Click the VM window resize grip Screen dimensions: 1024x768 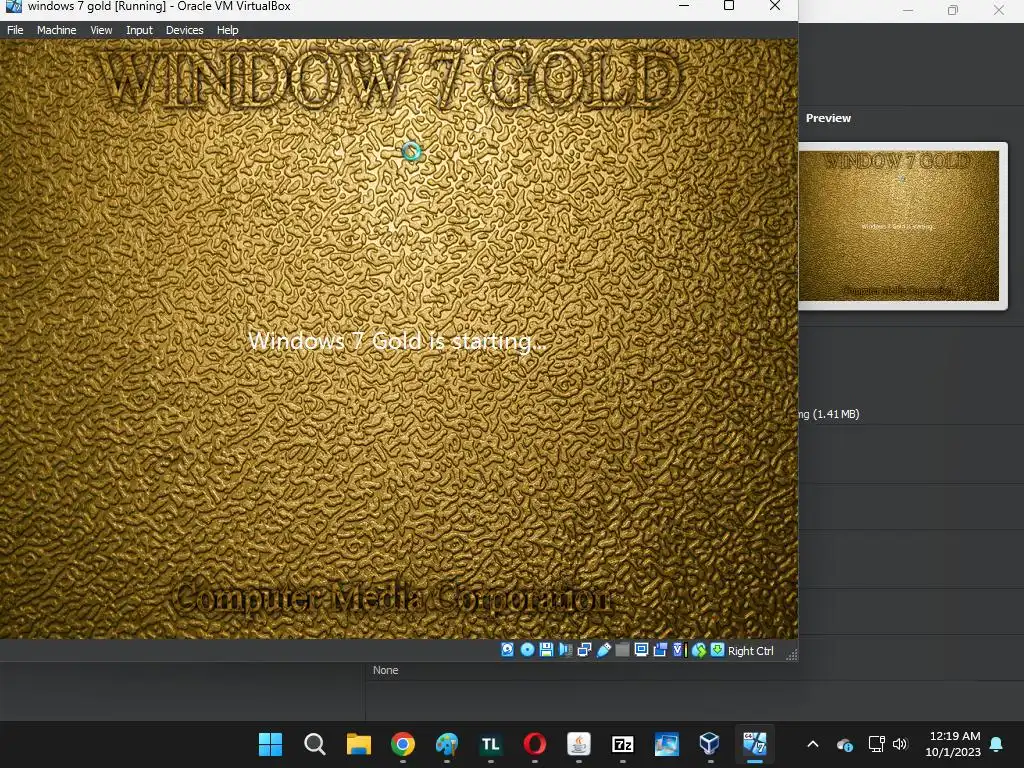[x=792, y=655]
